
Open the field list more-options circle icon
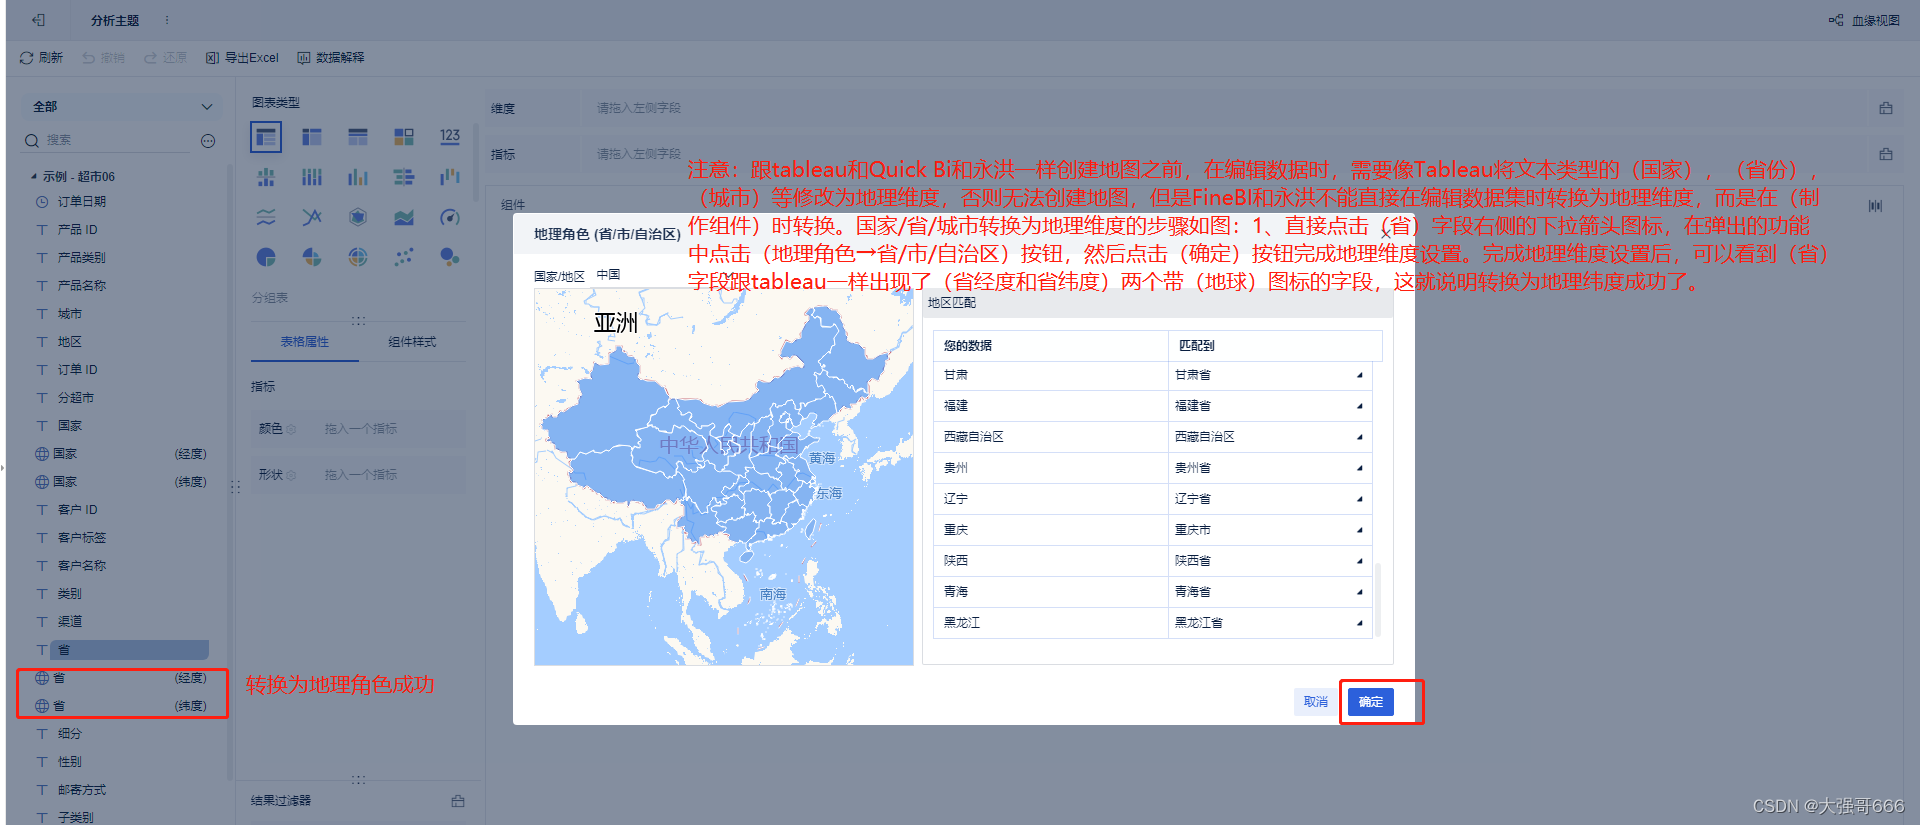[208, 141]
